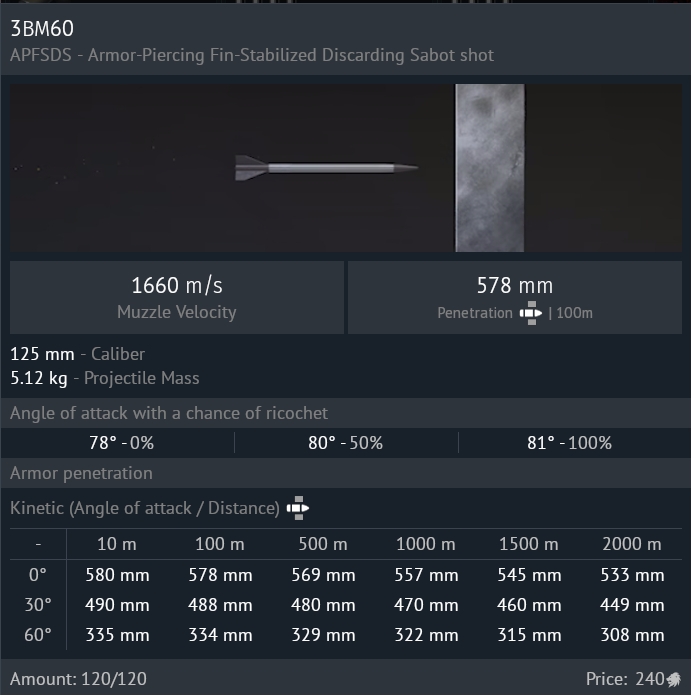This screenshot has height=695, width=691.
Task: Click the 60° row label
Action: [38, 635]
